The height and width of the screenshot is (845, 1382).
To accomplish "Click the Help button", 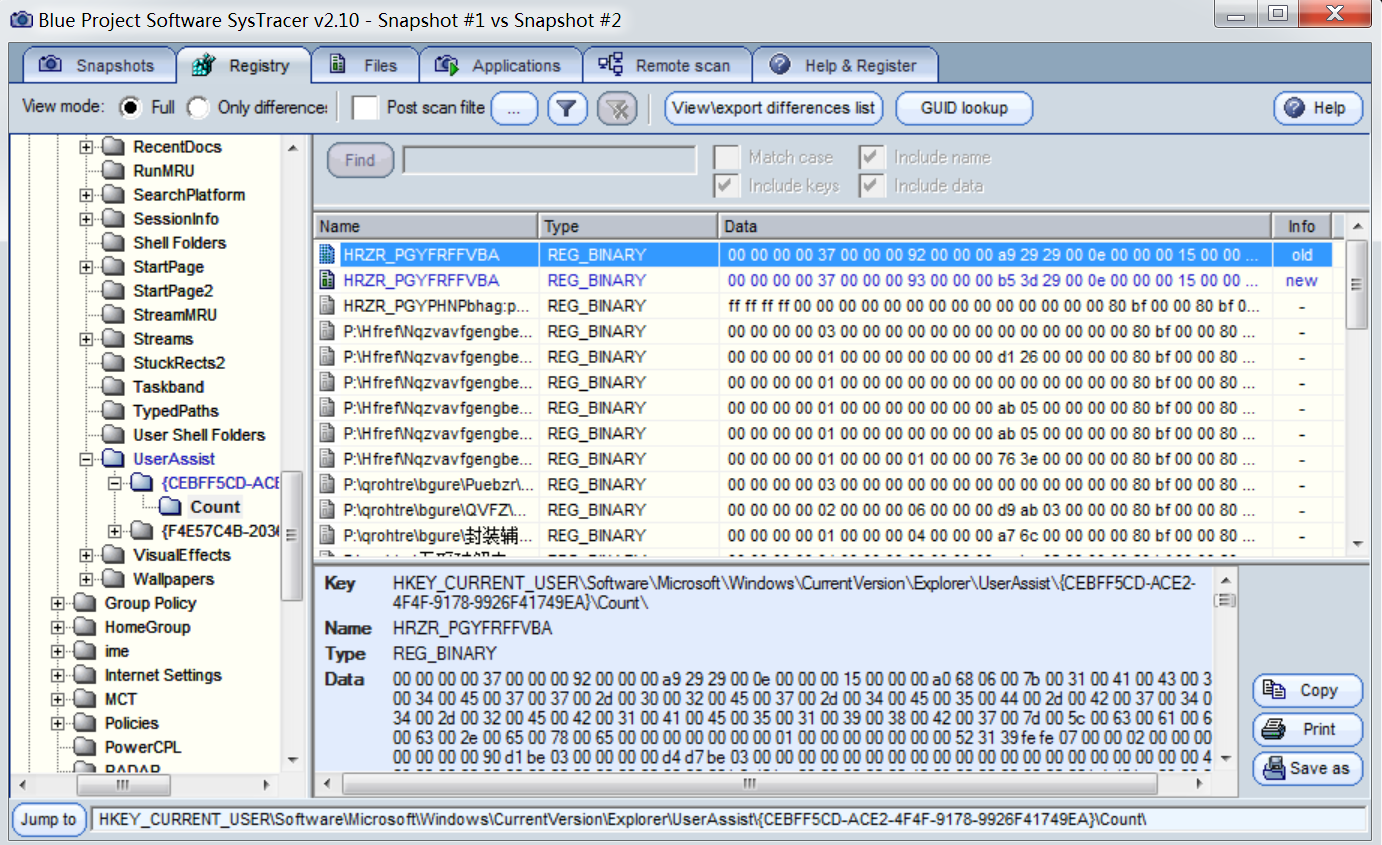I will (1318, 108).
